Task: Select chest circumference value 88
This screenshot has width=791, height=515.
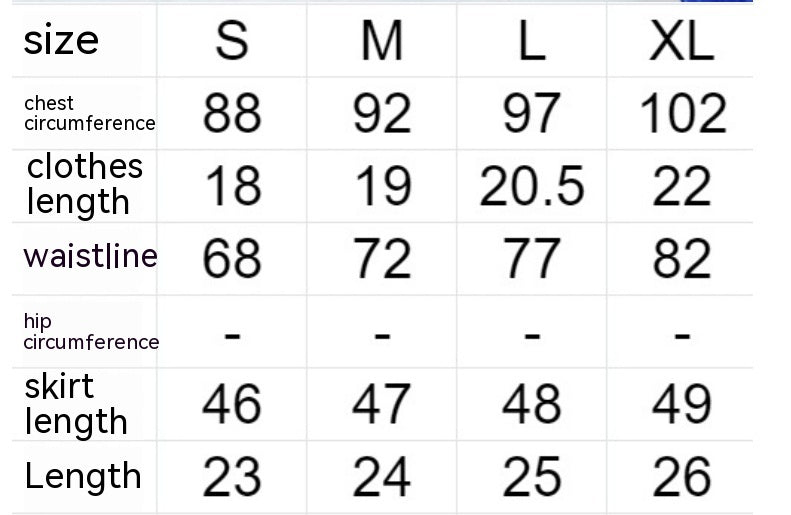Action: (x=232, y=114)
